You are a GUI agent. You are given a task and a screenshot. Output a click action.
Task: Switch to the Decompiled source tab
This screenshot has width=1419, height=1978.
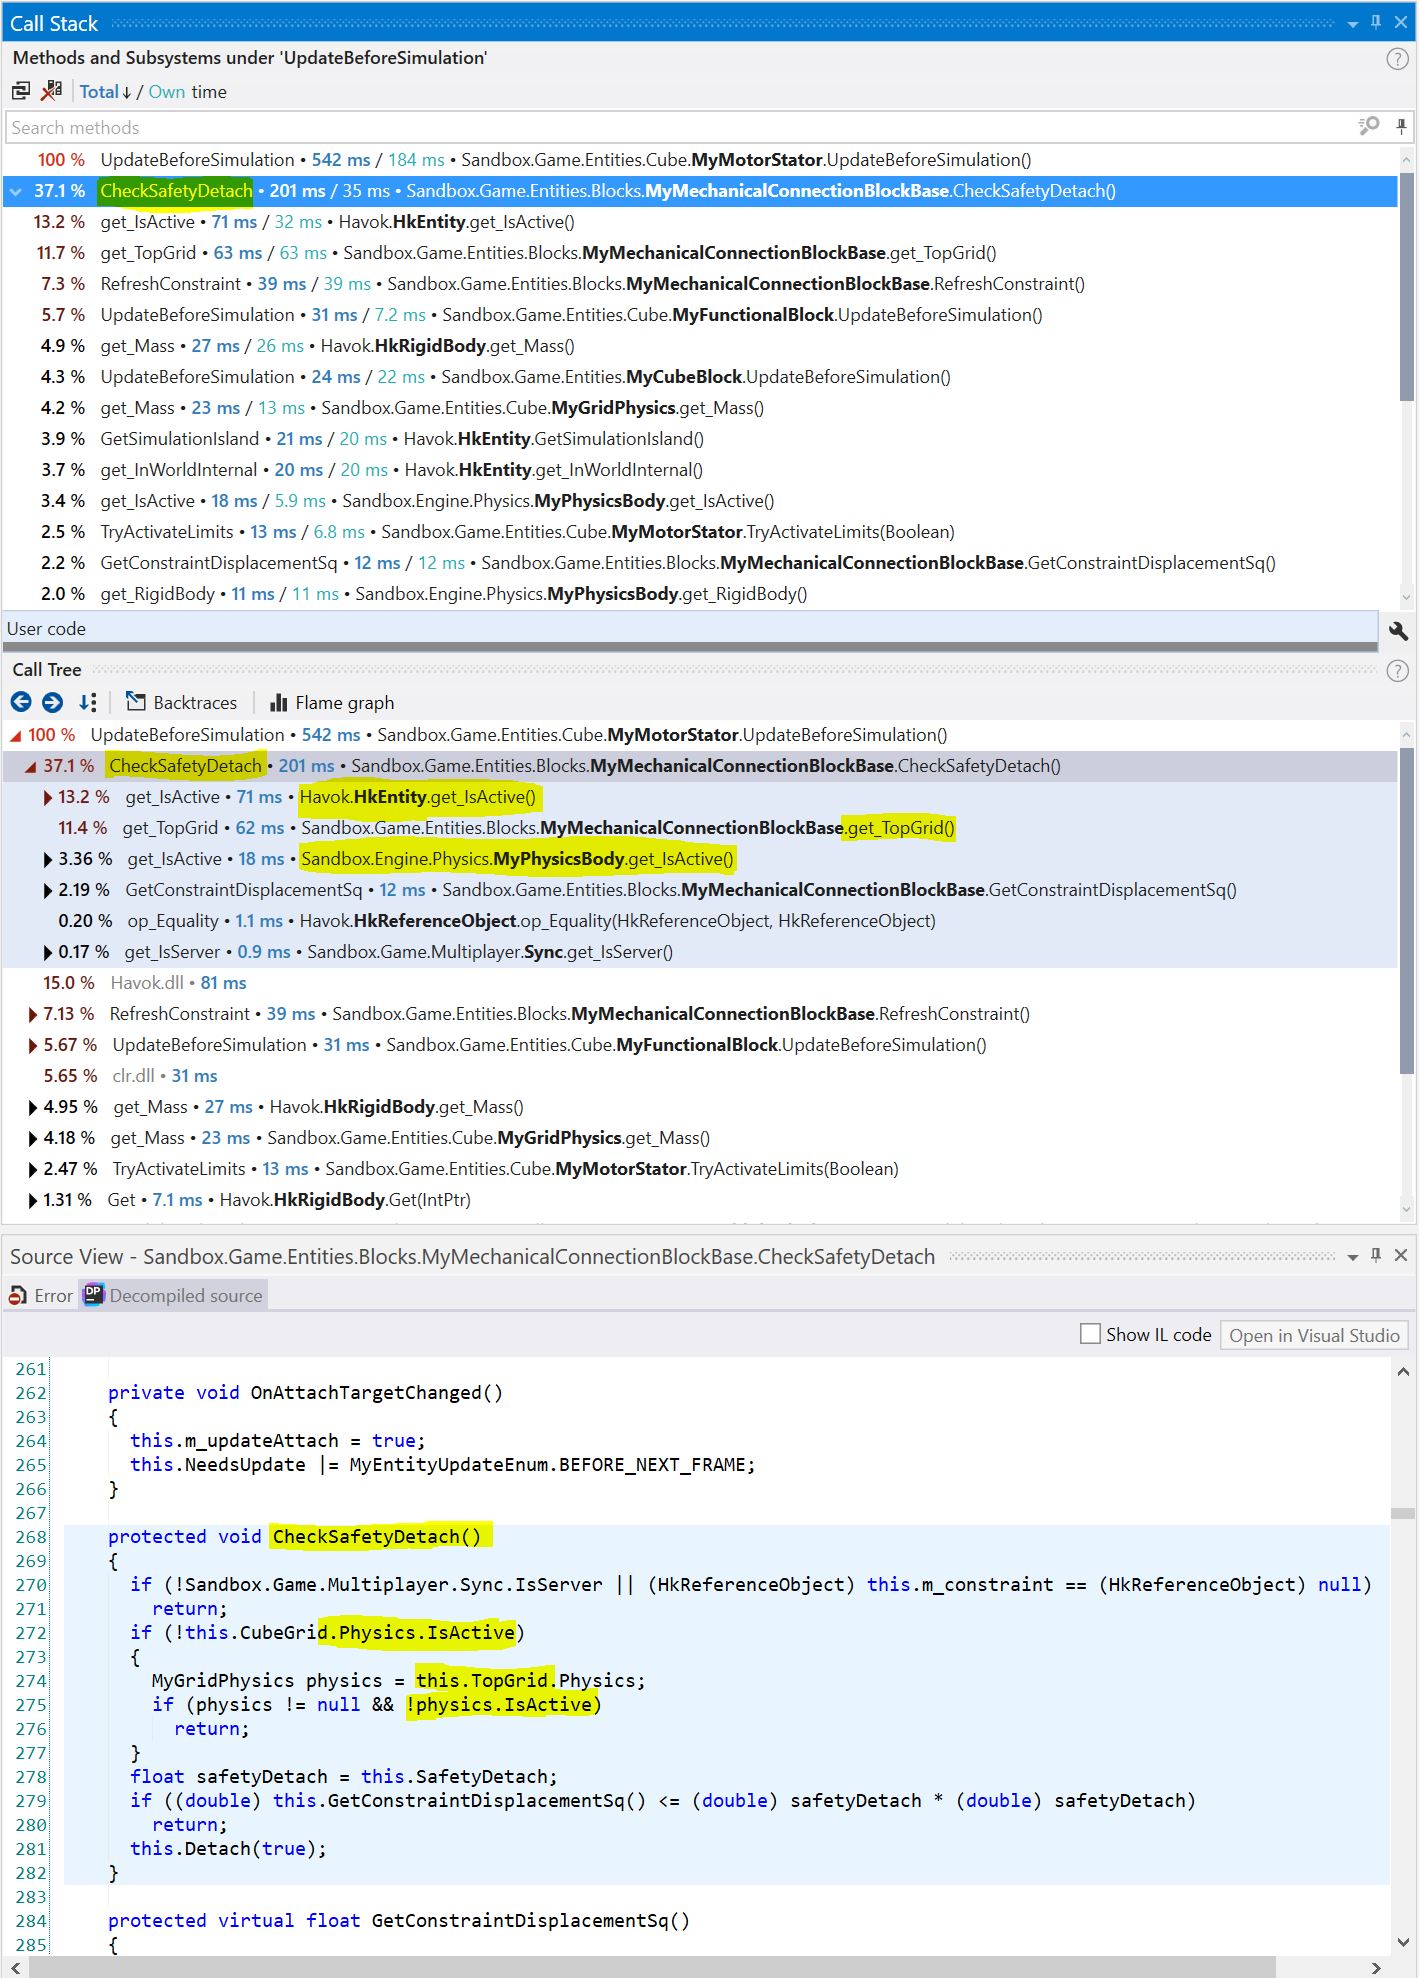click(x=174, y=1295)
